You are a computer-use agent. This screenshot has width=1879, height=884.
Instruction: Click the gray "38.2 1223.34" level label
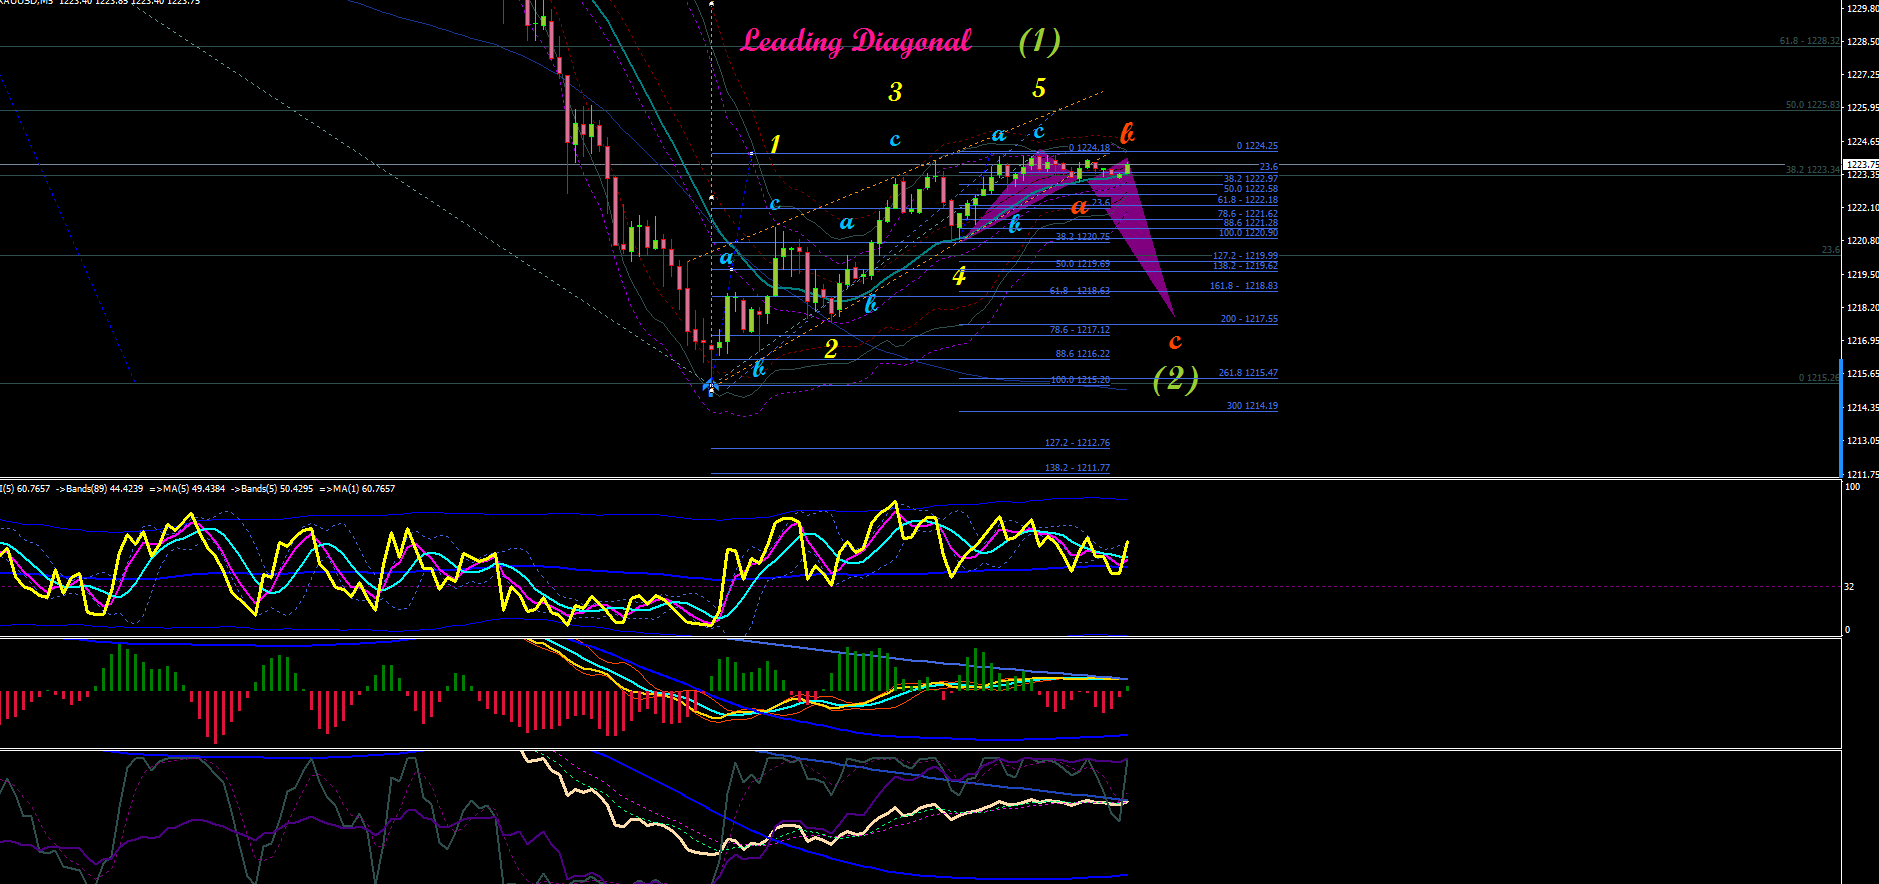point(1812,170)
